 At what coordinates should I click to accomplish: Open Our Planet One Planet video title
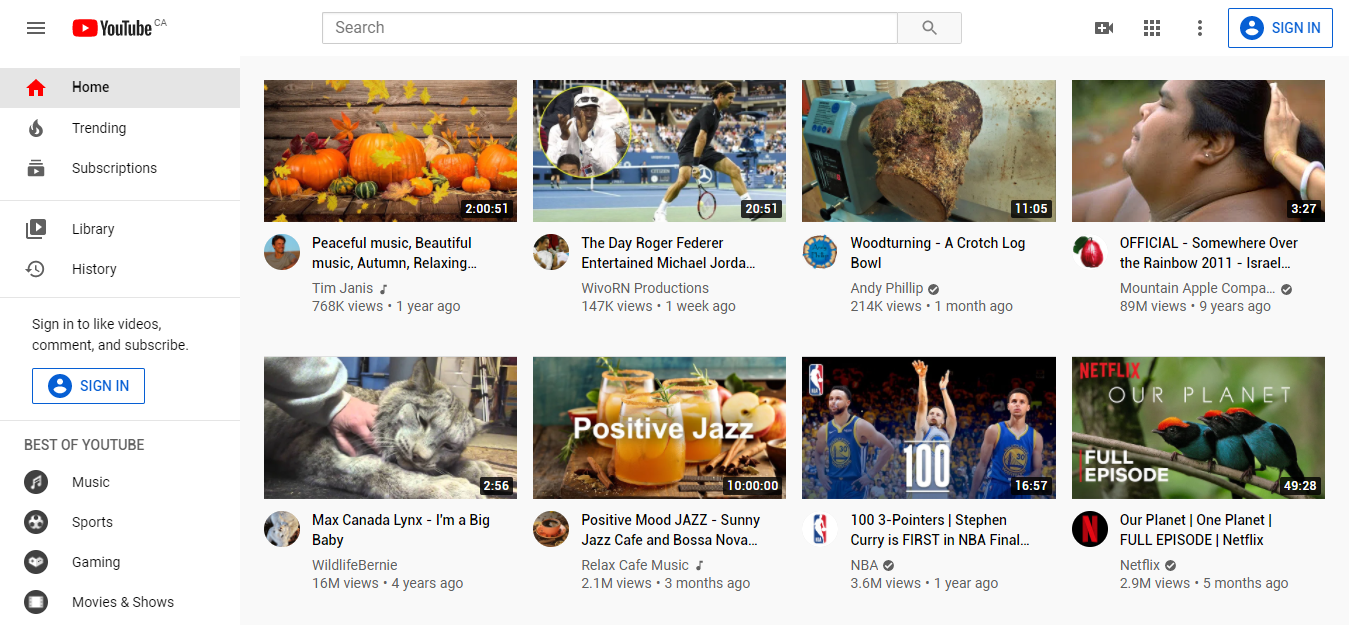[x=1196, y=530]
